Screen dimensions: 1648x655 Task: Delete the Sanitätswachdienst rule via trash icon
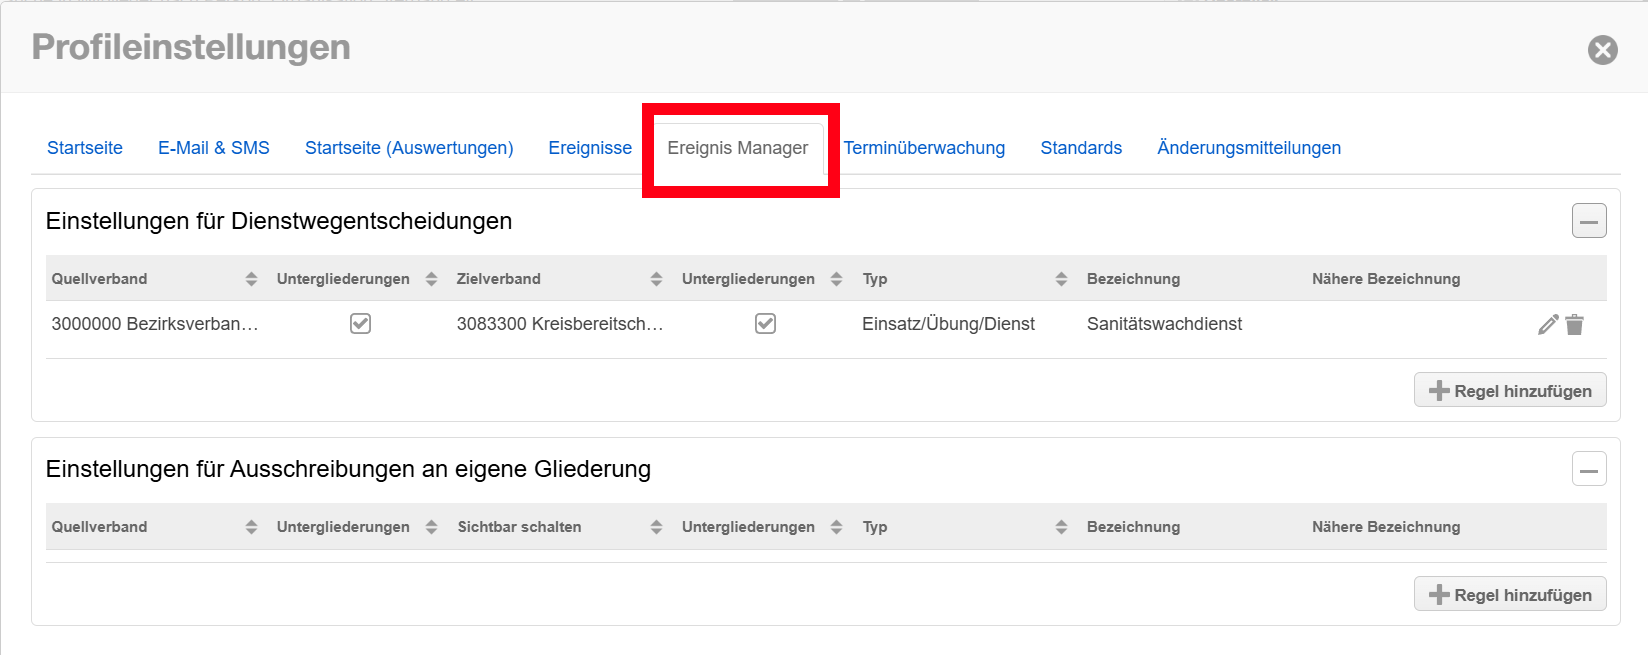point(1575,324)
